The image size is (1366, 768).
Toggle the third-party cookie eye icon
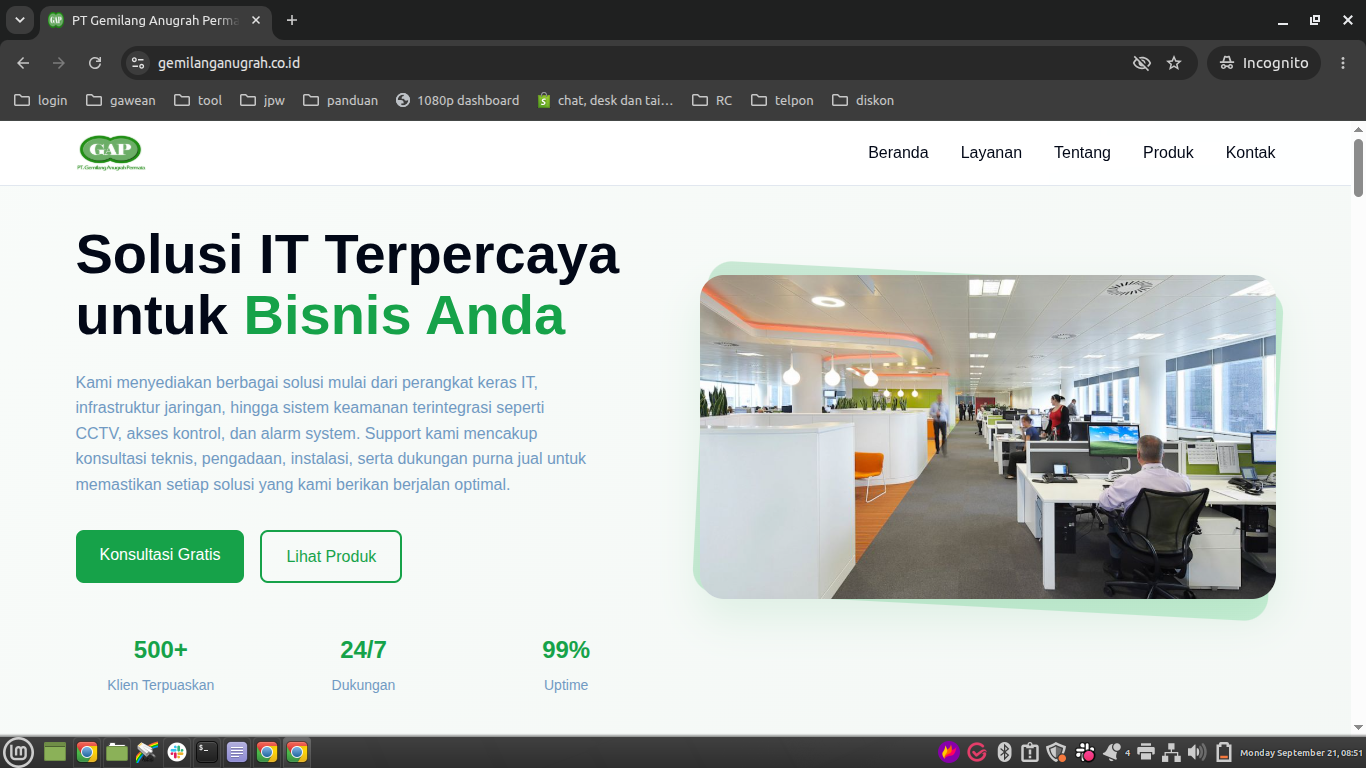point(1141,63)
